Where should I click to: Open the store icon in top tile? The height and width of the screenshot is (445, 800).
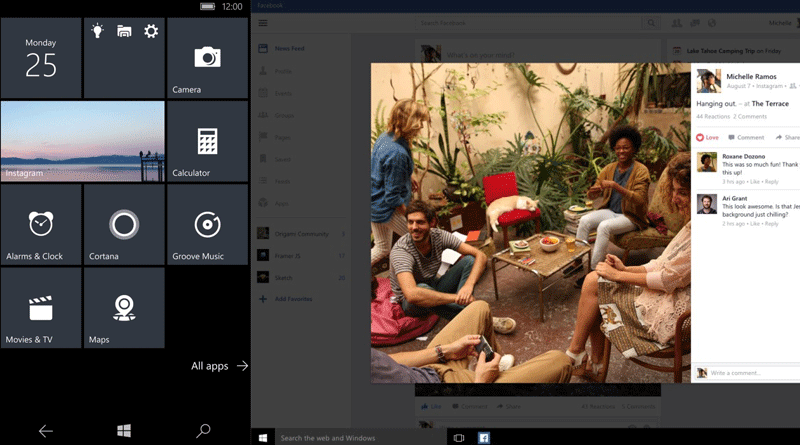tap(124, 31)
